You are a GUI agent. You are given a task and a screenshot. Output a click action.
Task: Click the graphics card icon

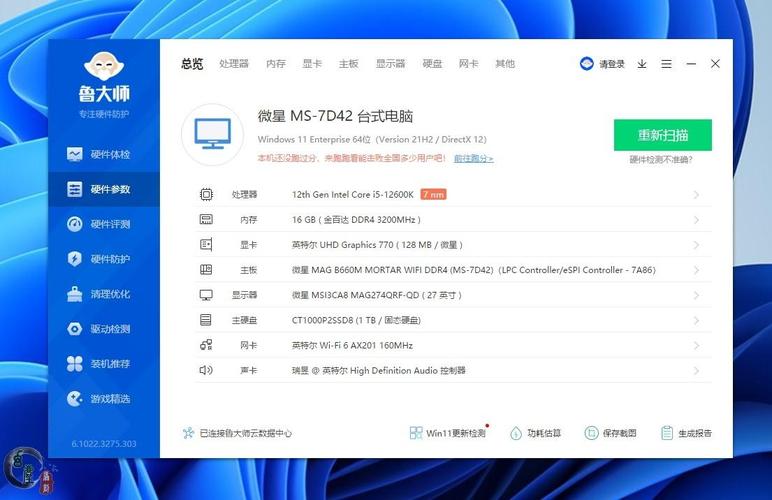[206, 245]
